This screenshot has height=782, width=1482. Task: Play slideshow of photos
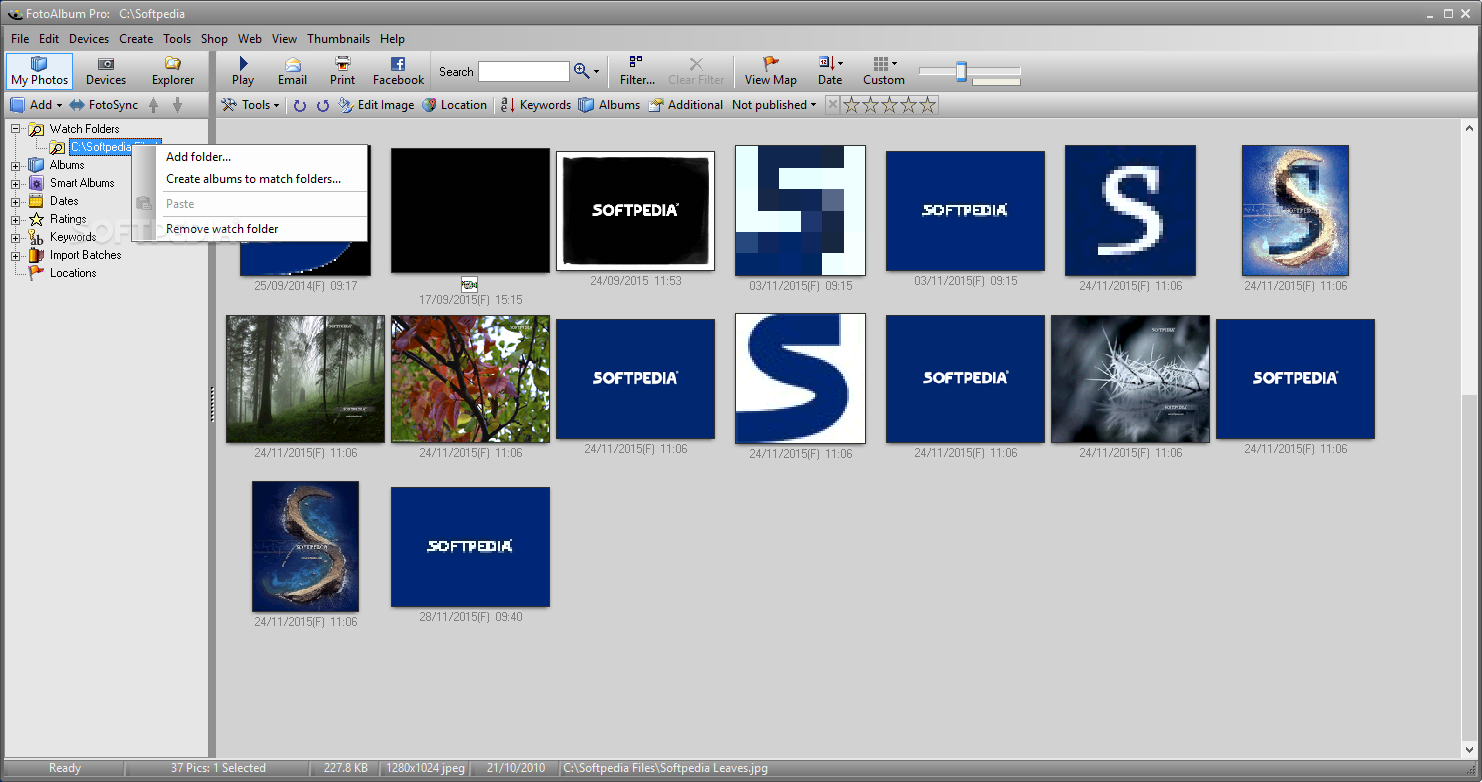tap(243, 71)
